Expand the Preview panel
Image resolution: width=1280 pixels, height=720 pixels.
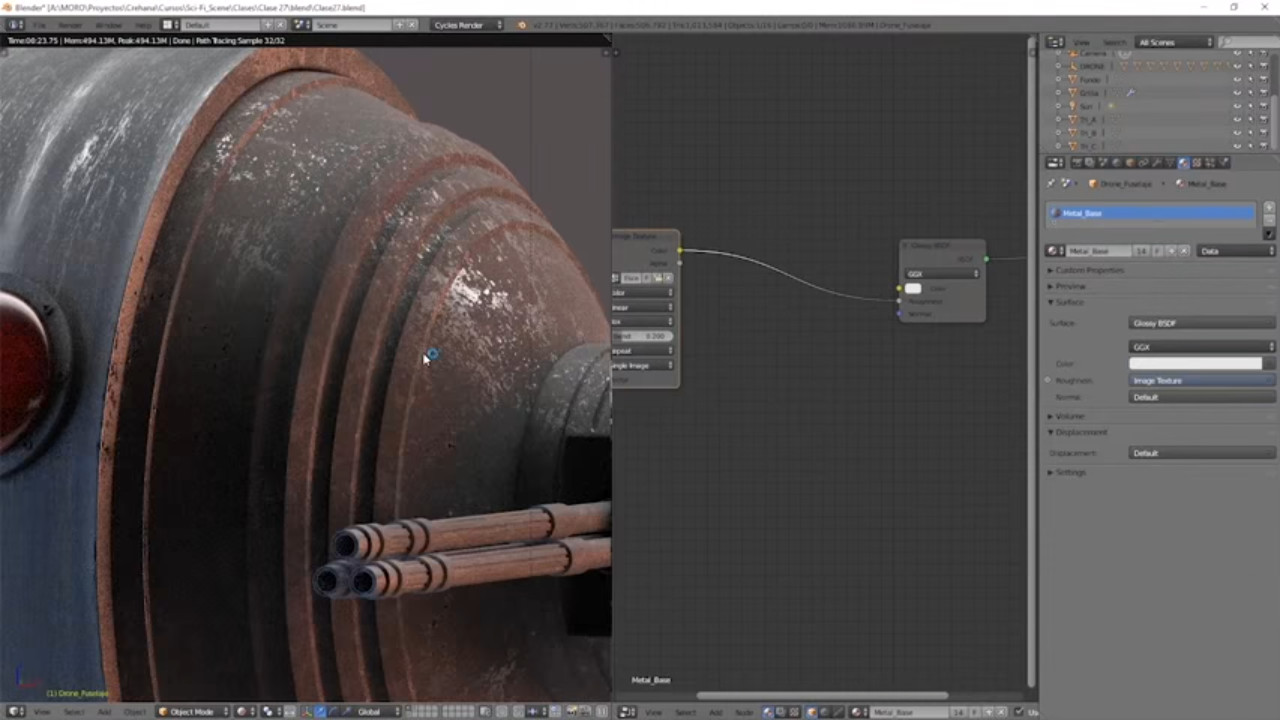pos(1070,286)
